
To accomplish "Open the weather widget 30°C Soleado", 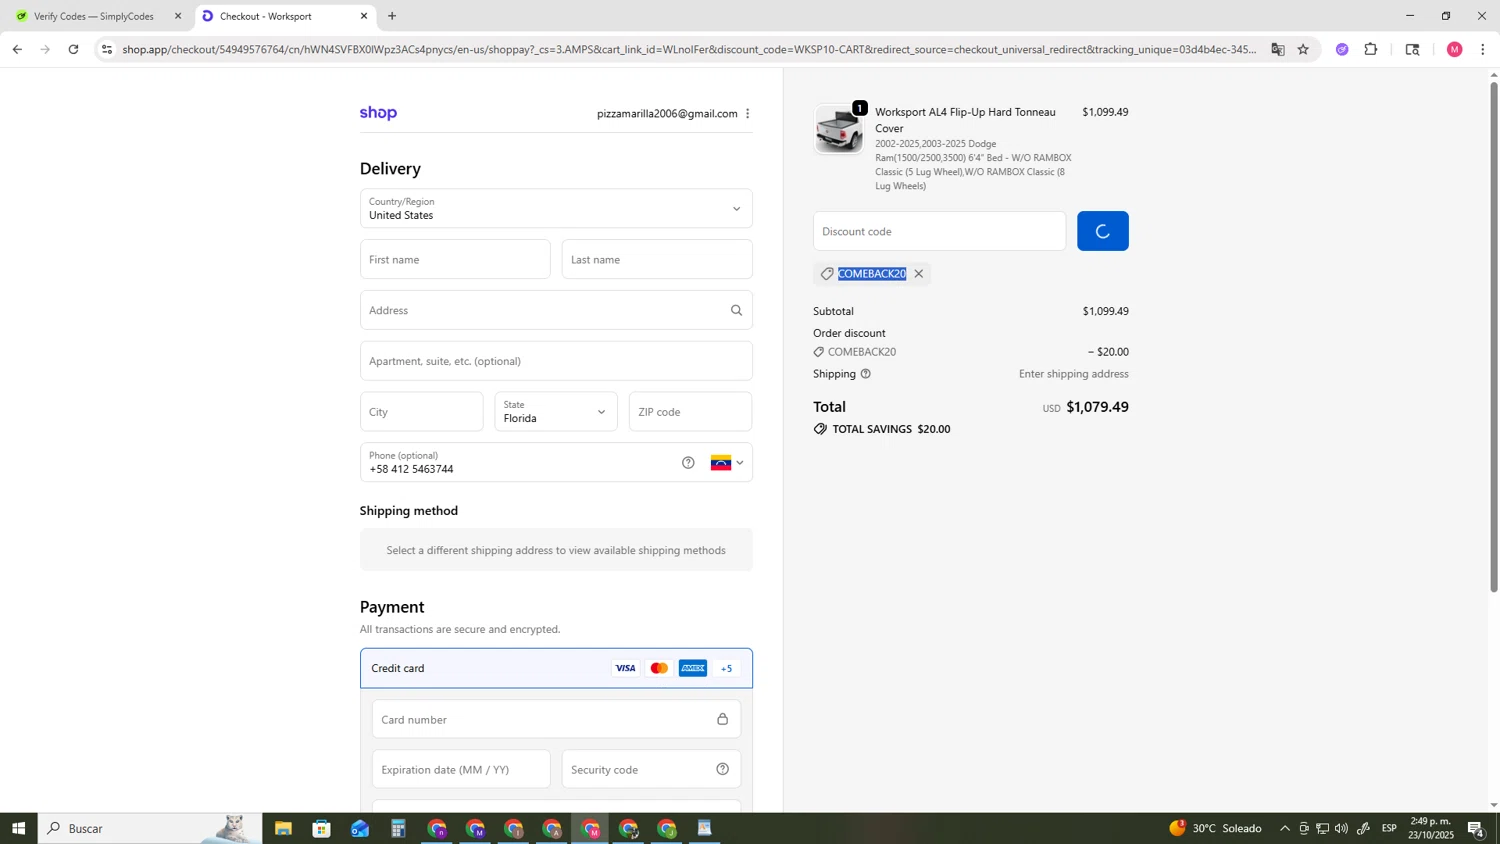I will 1215,828.
